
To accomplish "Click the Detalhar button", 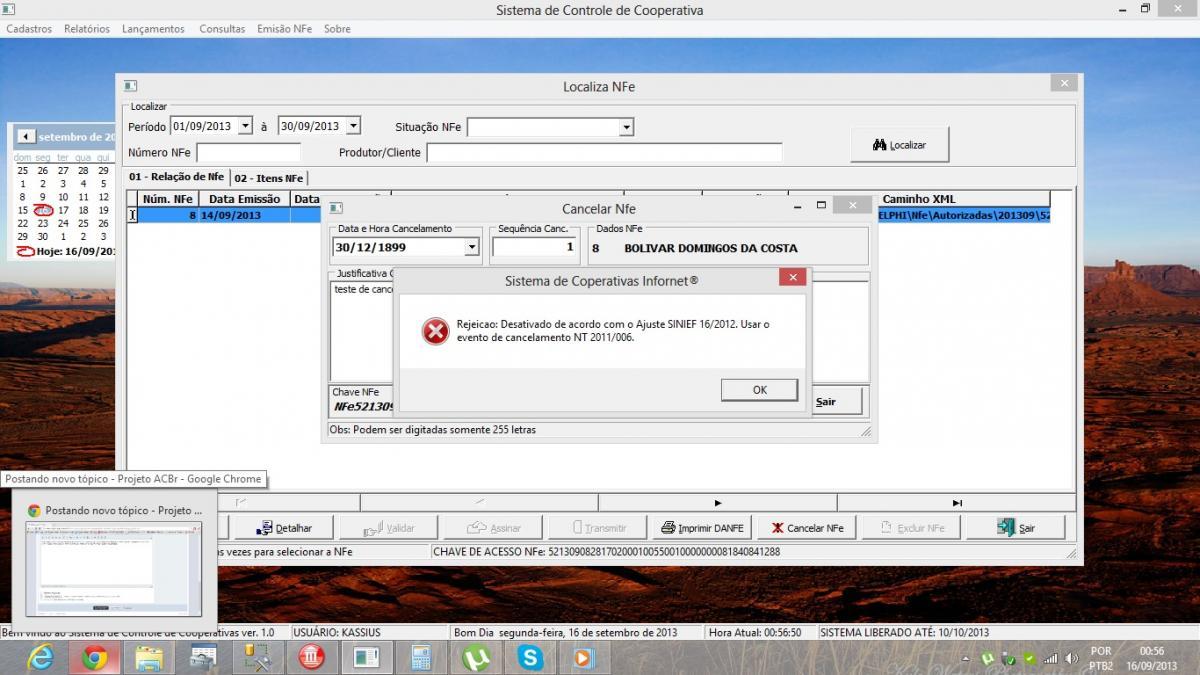I will tap(286, 528).
